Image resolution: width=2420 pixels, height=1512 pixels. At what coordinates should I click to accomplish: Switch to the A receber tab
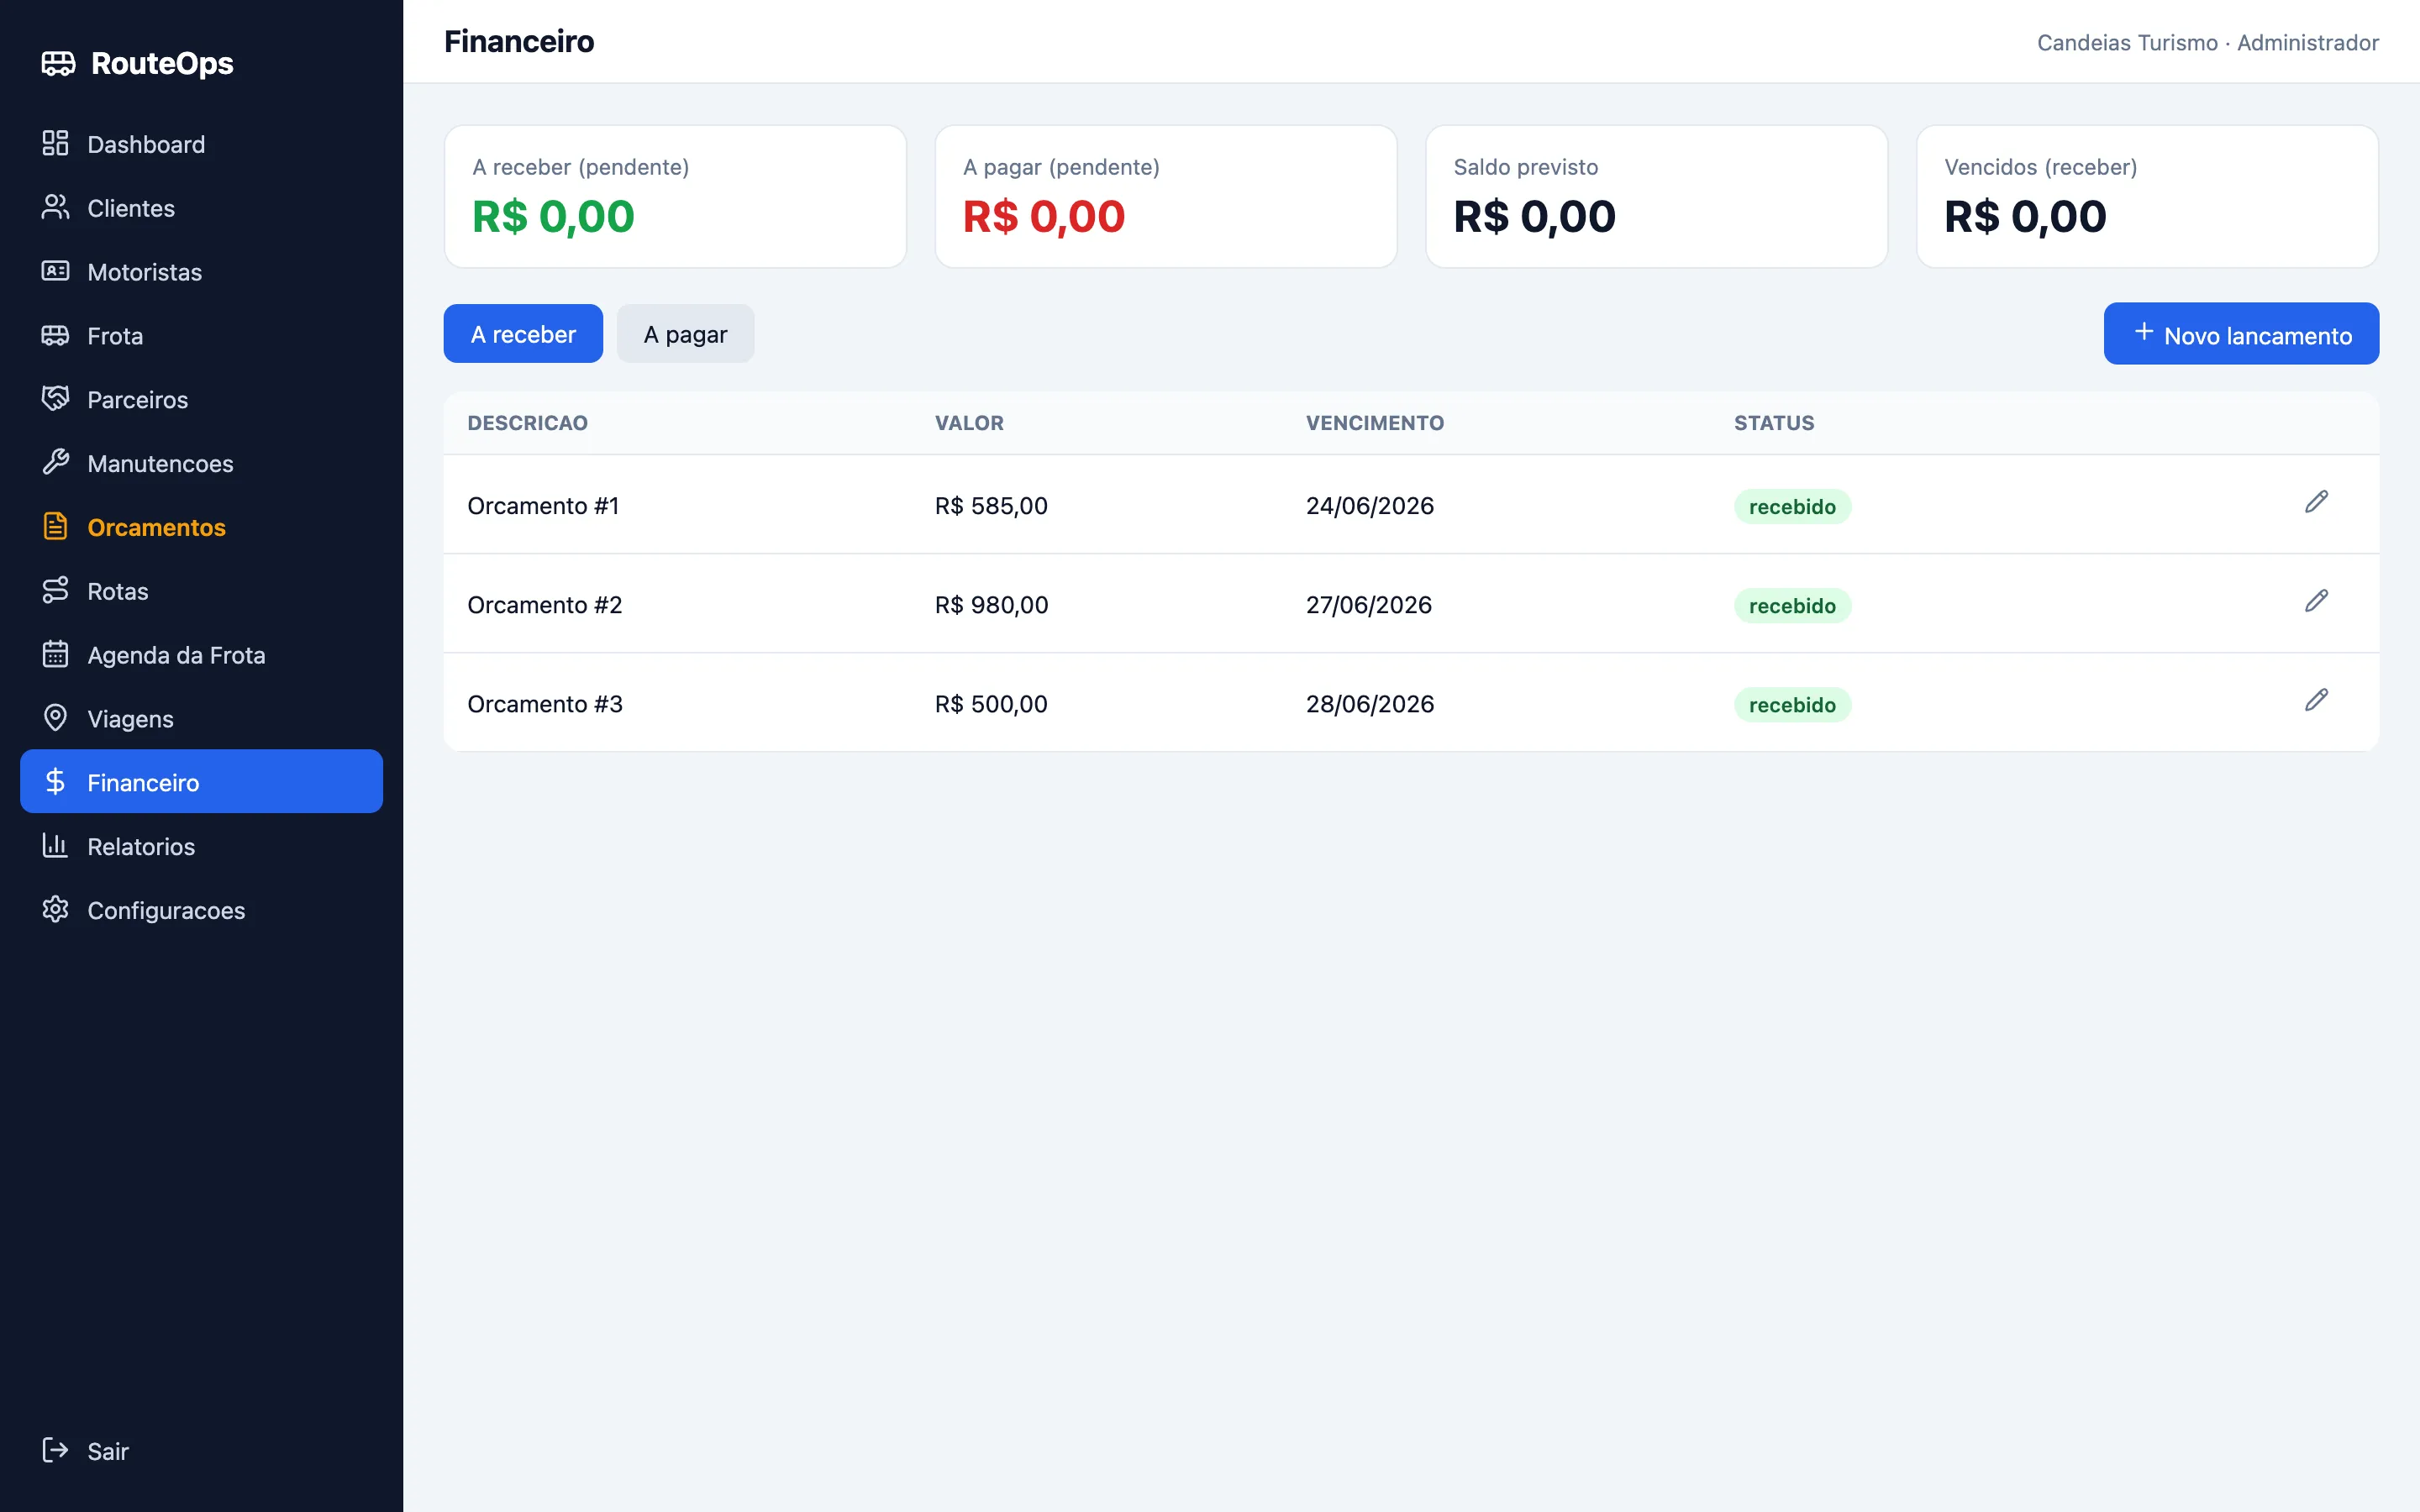pyautogui.click(x=523, y=334)
